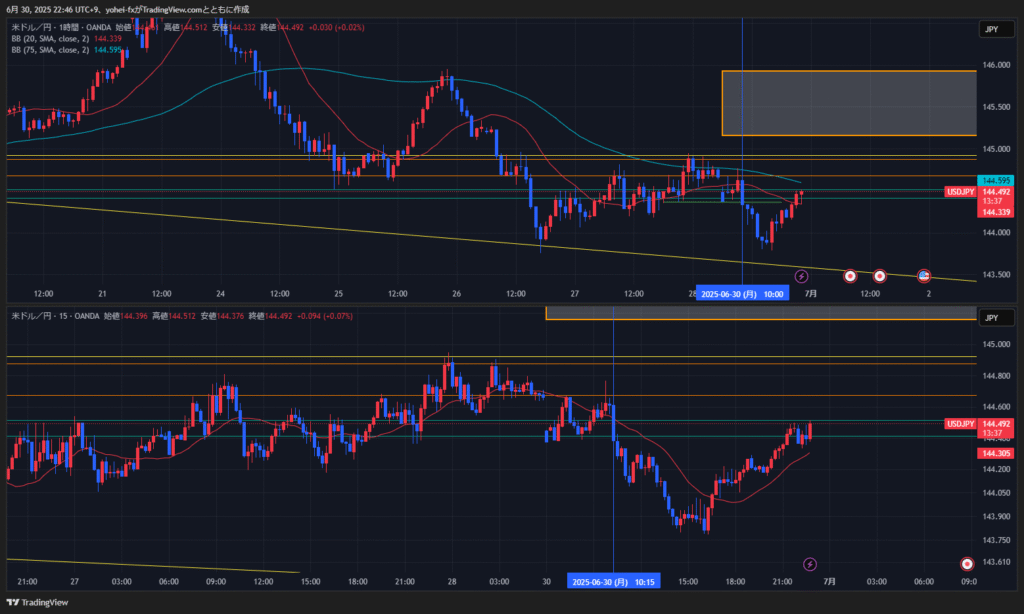Click the cyan 144.595 price label
This screenshot has width=1024, height=614.
(x=996, y=180)
